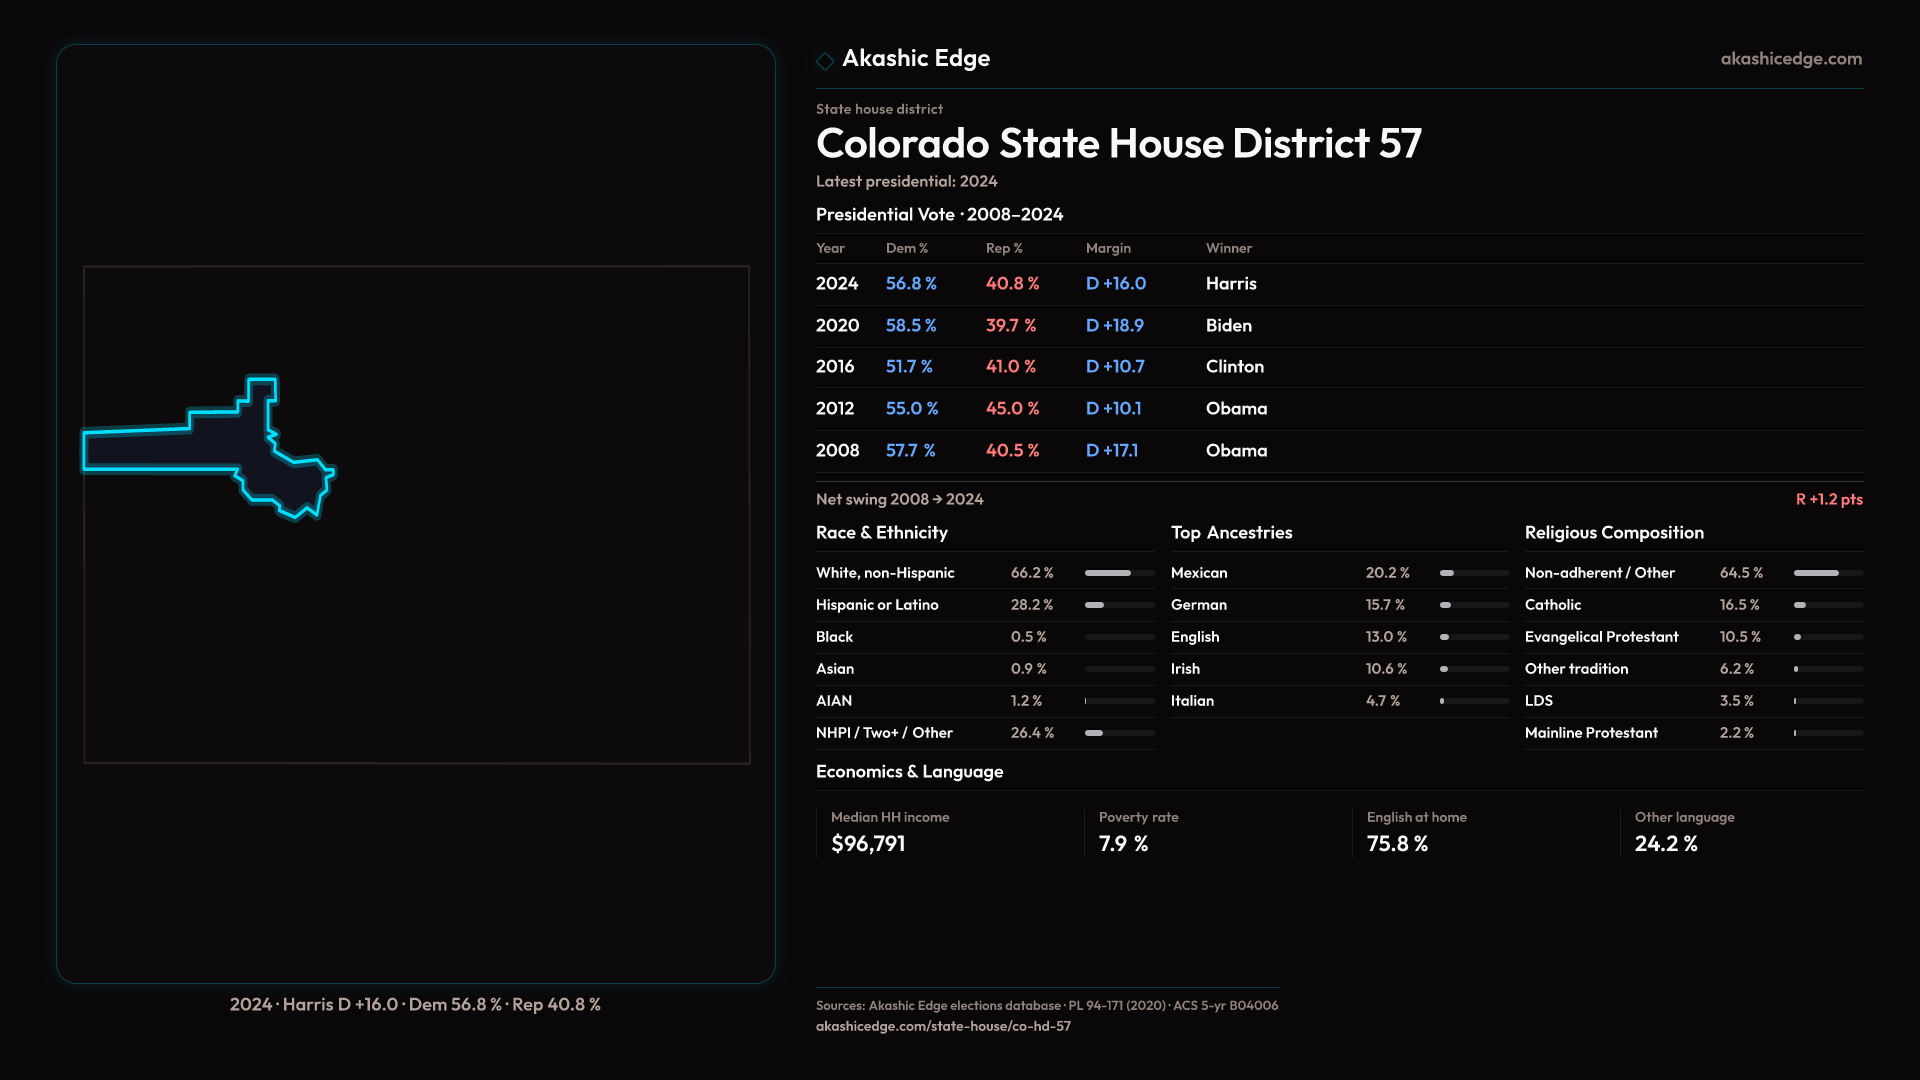Click the Poverty rate 7.9 % stat
The height and width of the screenshot is (1080, 1920).
click(1123, 844)
